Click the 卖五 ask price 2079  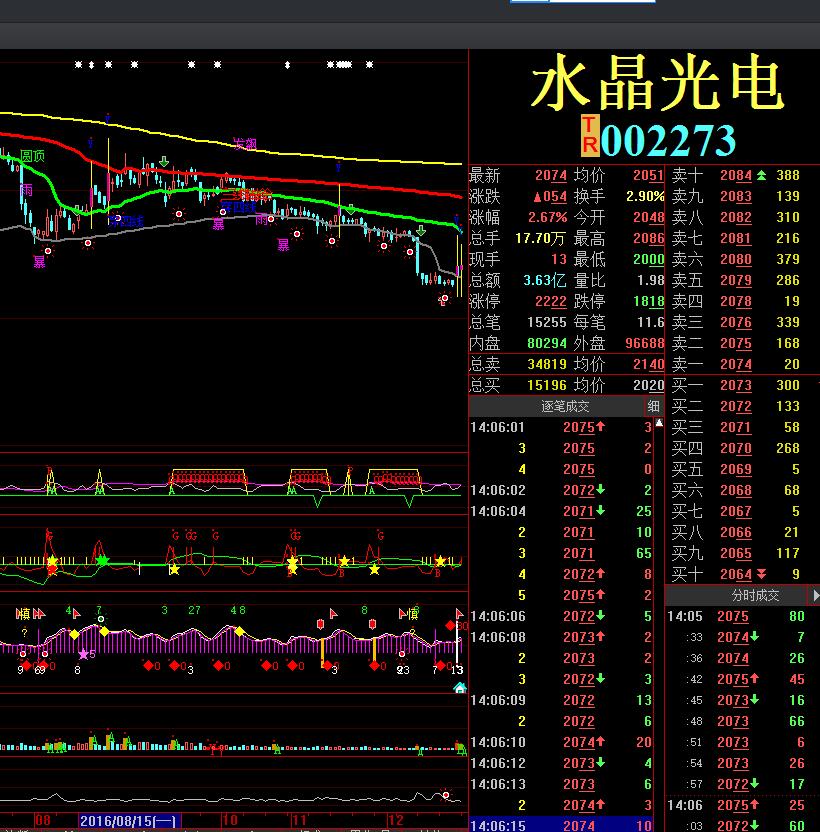coord(736,280)
